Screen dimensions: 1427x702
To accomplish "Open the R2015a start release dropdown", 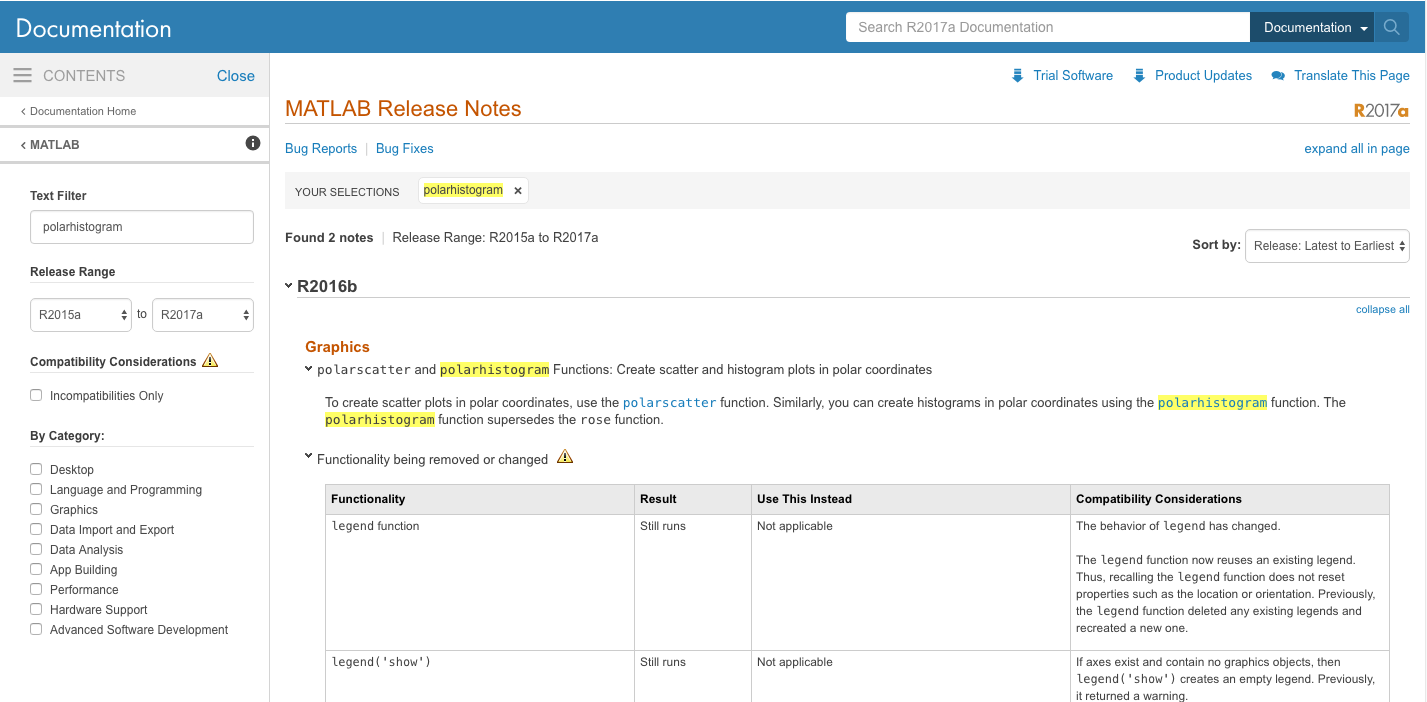I will pos(80,314).
